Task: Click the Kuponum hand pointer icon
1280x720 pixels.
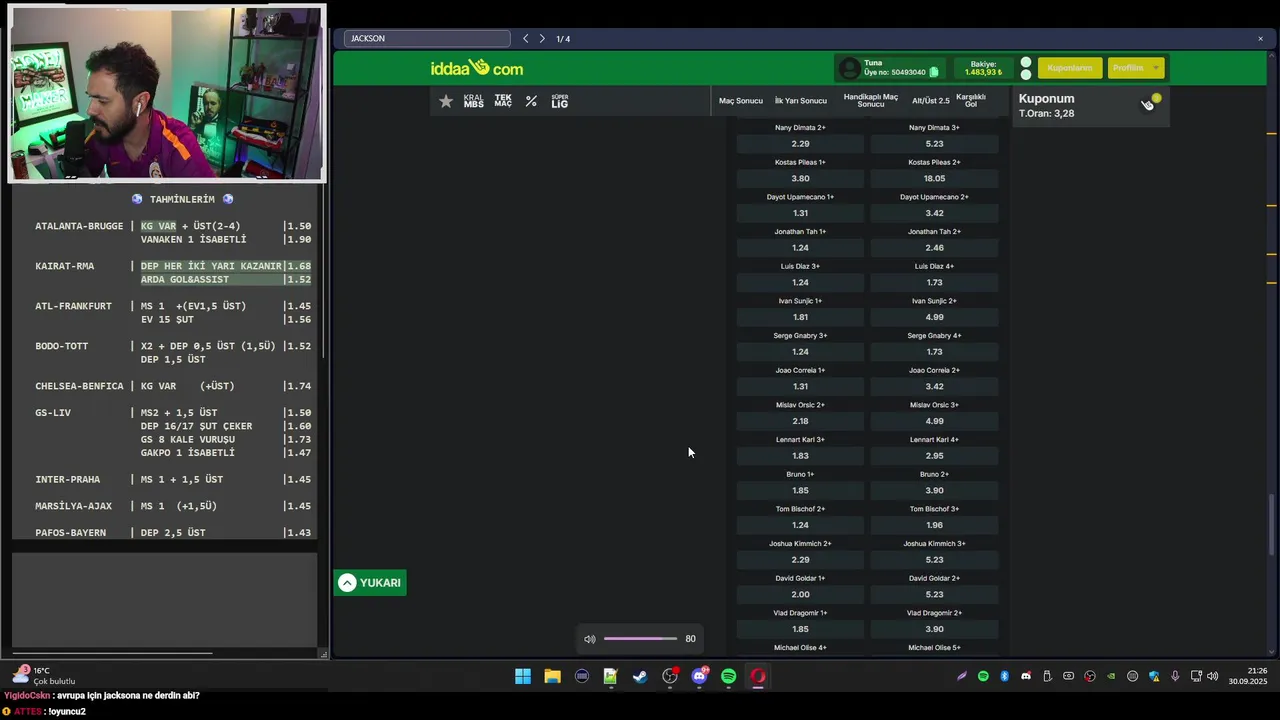Action: pyautogui.click(x=1148, y=104)
